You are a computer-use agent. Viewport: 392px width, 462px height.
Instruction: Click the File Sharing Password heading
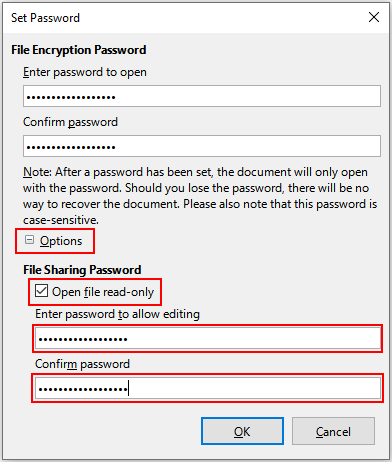pos(82,270)
